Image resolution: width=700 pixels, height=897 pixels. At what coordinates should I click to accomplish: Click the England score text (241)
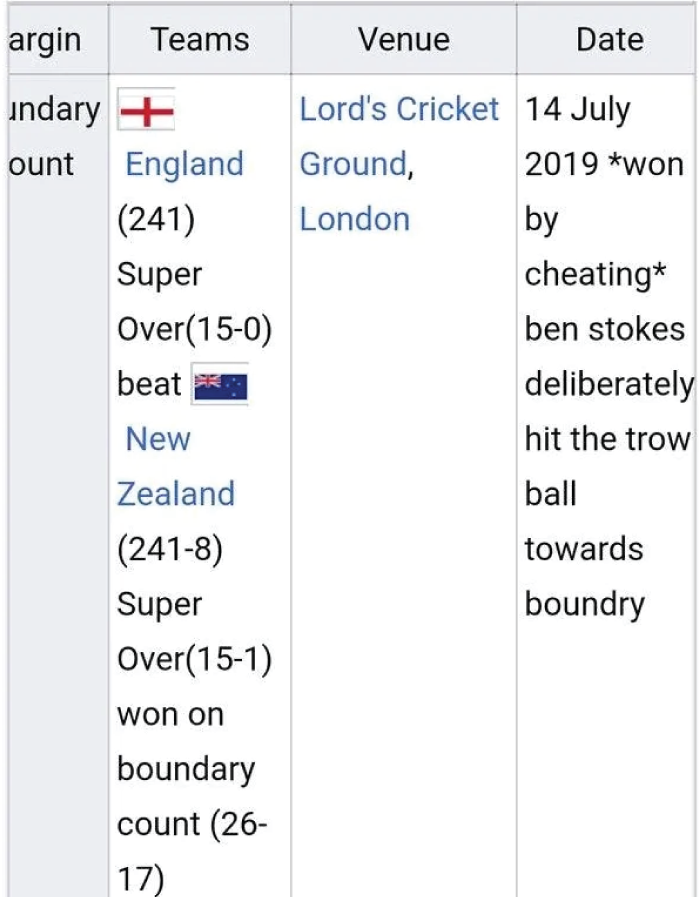coord(156,219)
